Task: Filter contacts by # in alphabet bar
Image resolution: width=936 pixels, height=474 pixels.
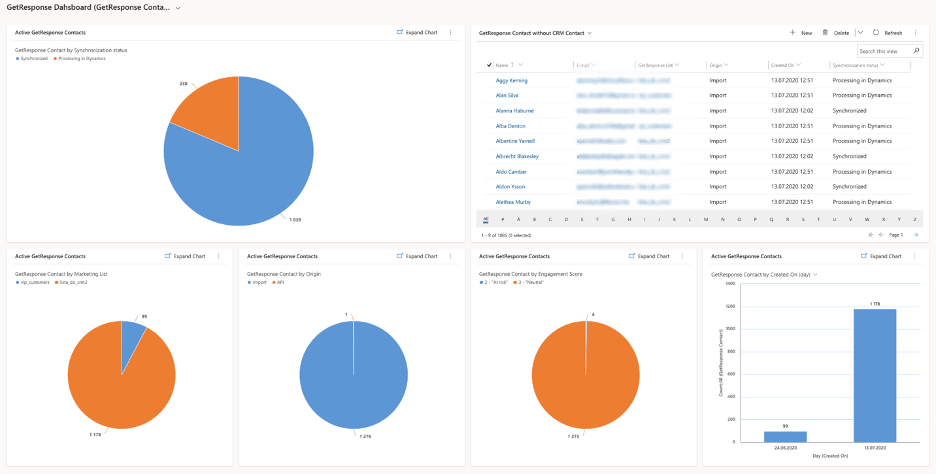Action: pyautogui.click(x=503, y=220)
